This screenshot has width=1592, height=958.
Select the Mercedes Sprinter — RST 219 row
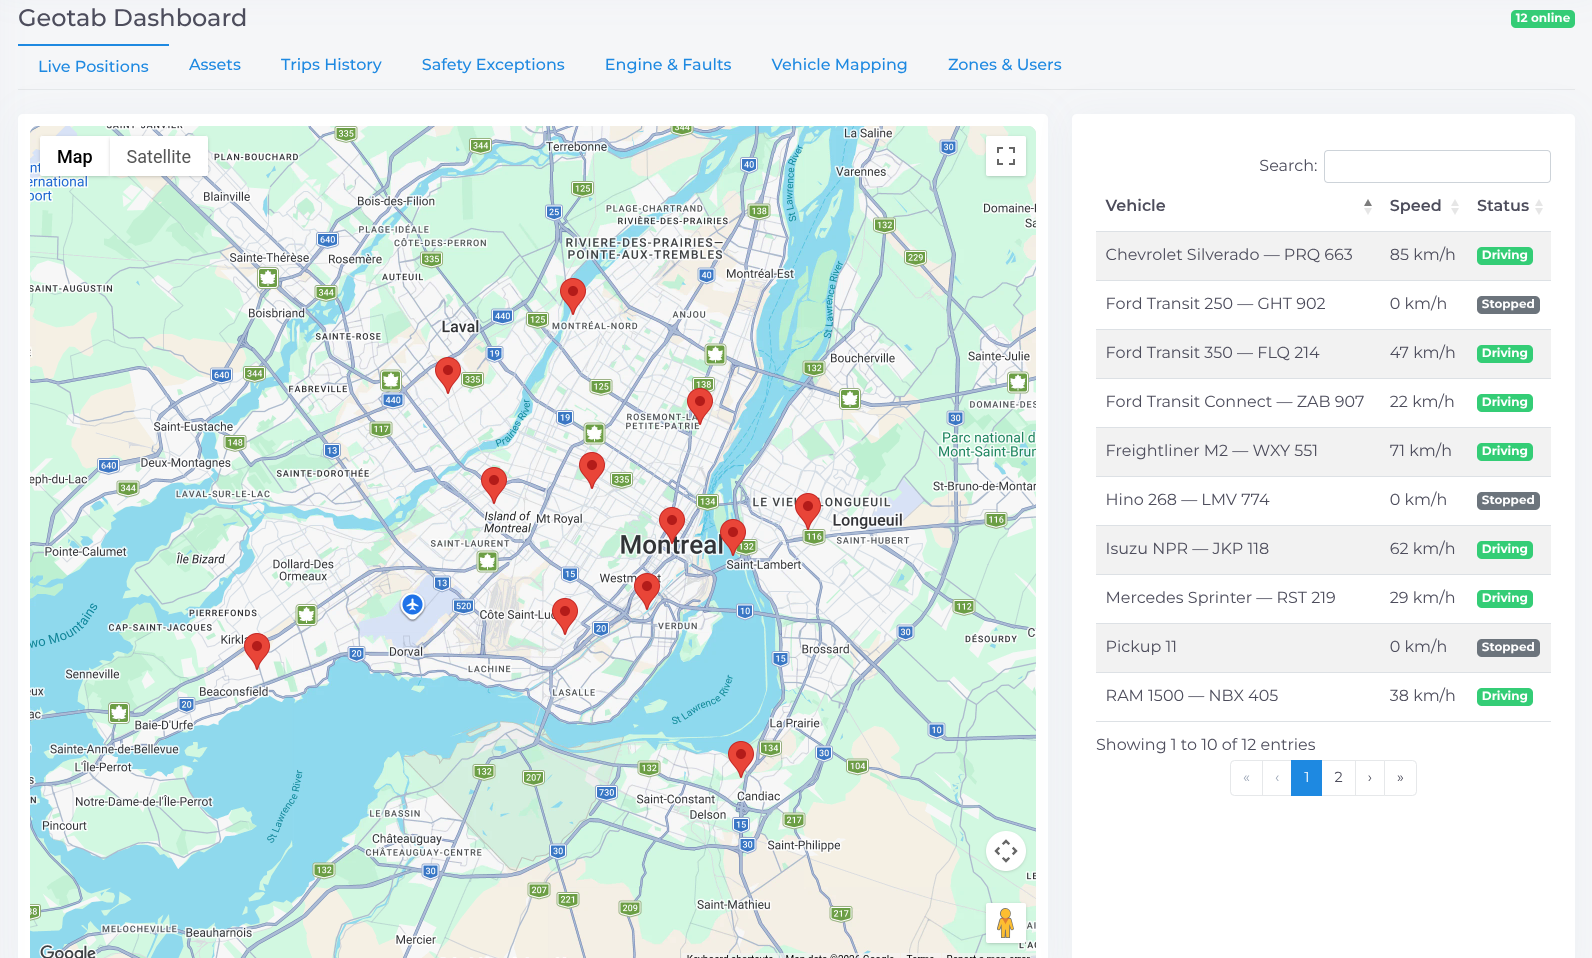coord(1323,598)
